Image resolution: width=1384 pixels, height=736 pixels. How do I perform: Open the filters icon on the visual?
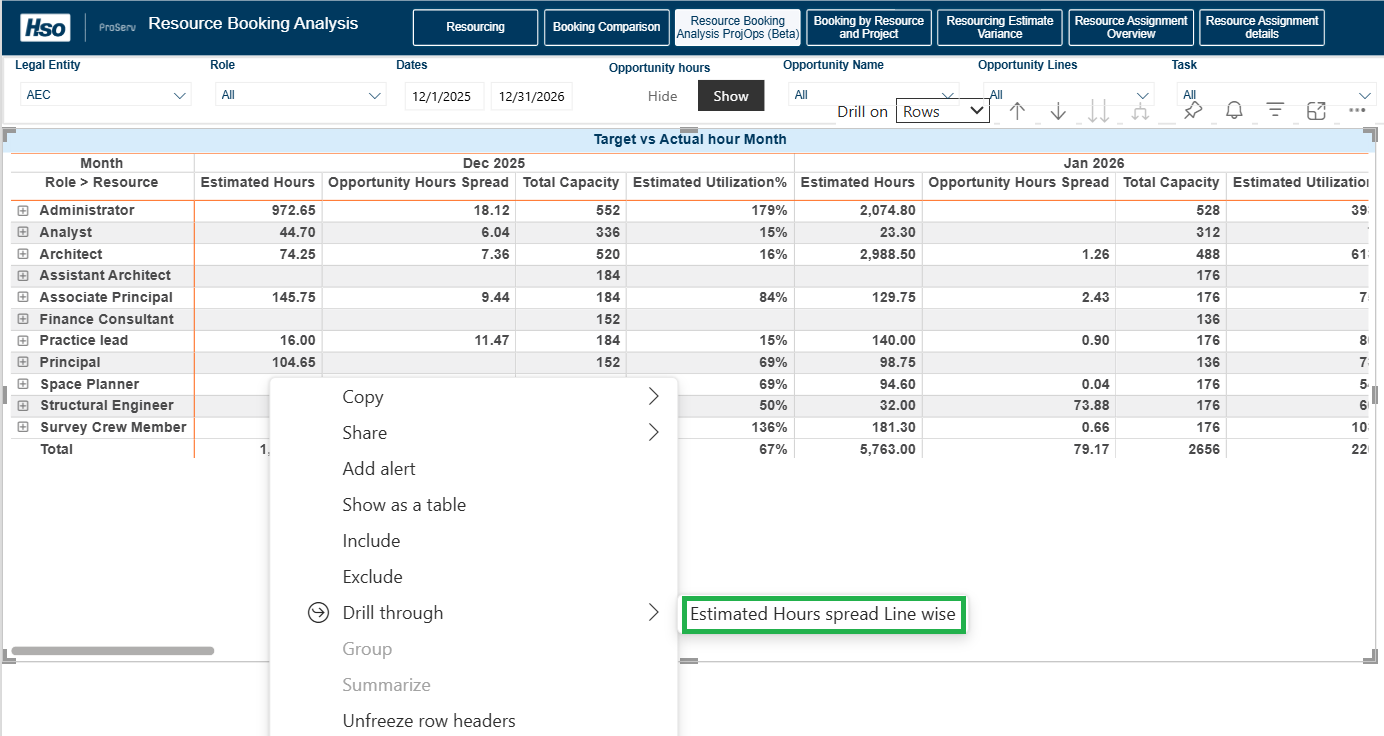(1275, 111)
